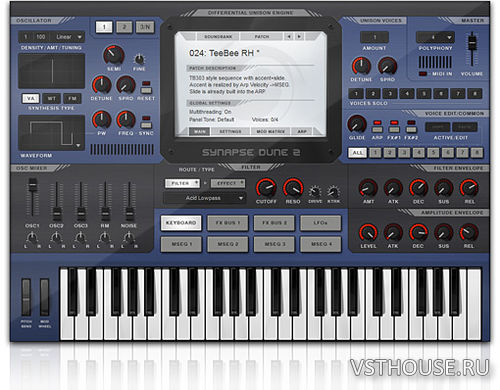Click the oscillator FREQ knob
The width and height of the screenshot is (500, 390).
click(x=126, y=120)
